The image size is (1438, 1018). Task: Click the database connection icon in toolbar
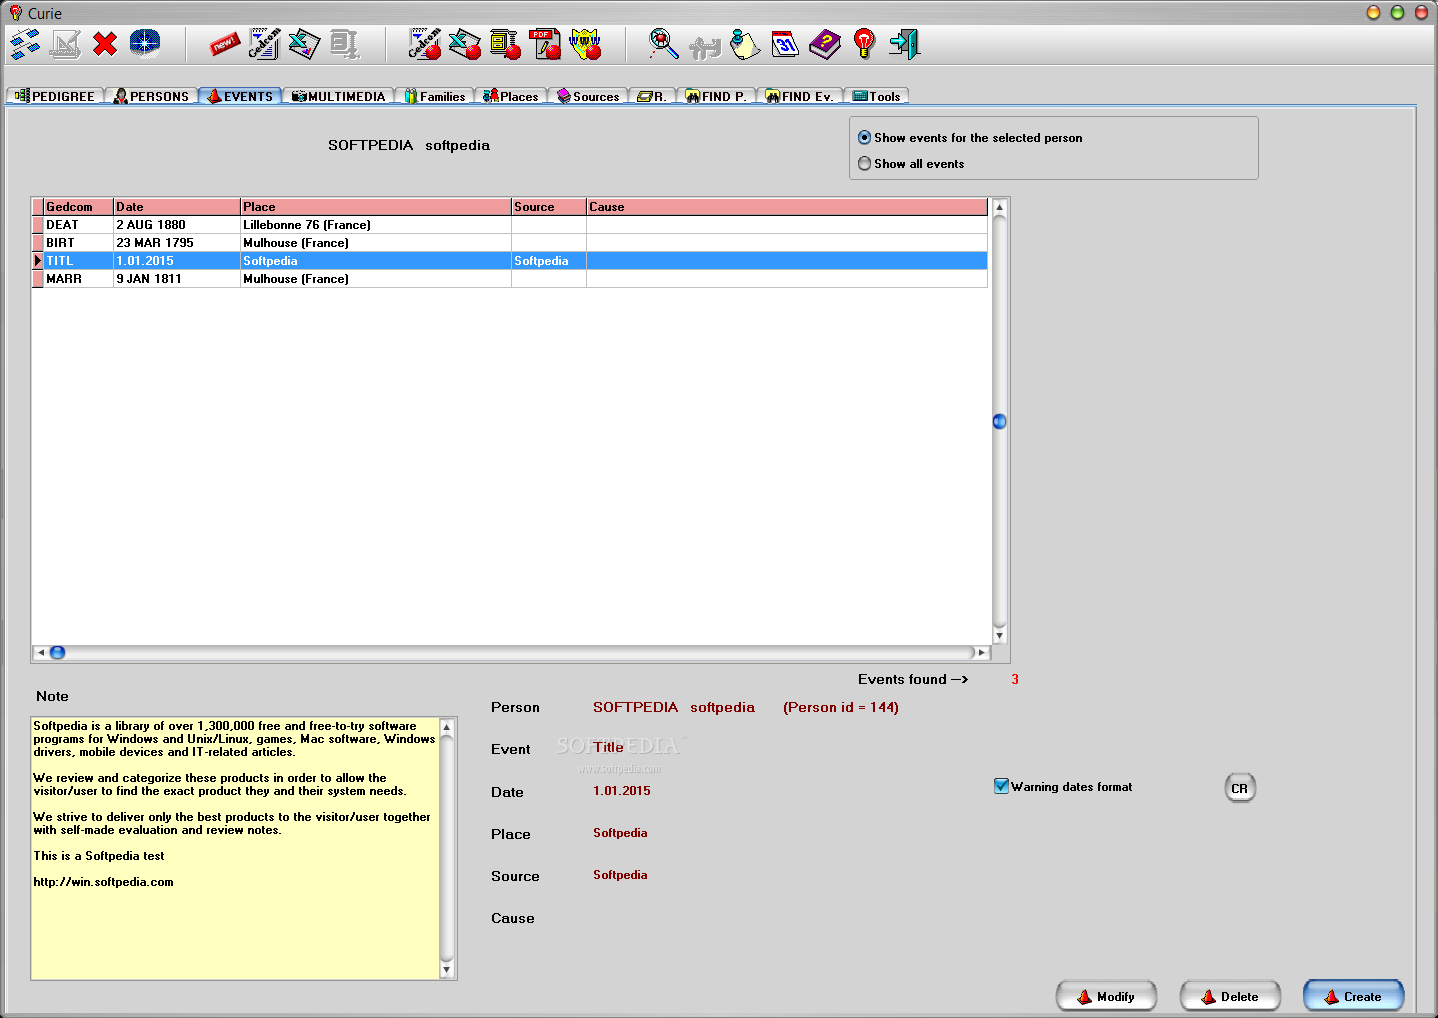pyautogui.click(x=25, y=44)
